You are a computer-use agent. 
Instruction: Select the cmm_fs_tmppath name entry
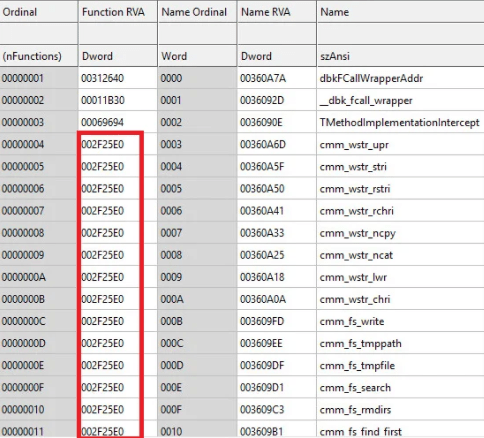[401, 343]
